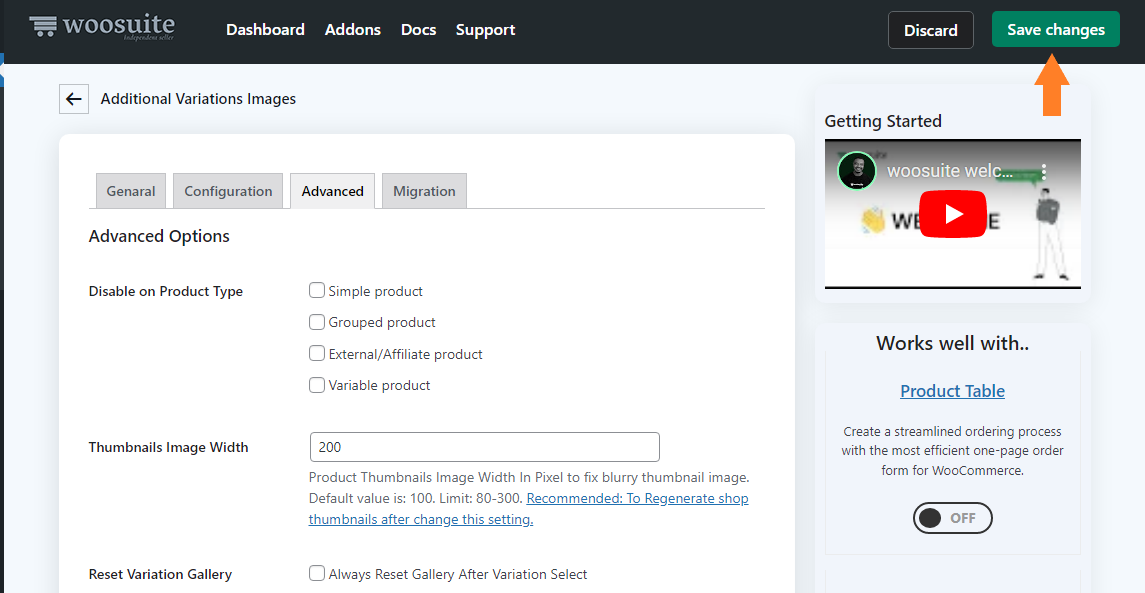This screenshot has height=593, width=1145.
Task: Open the Product Table link
Action: (x=952, y=391)
